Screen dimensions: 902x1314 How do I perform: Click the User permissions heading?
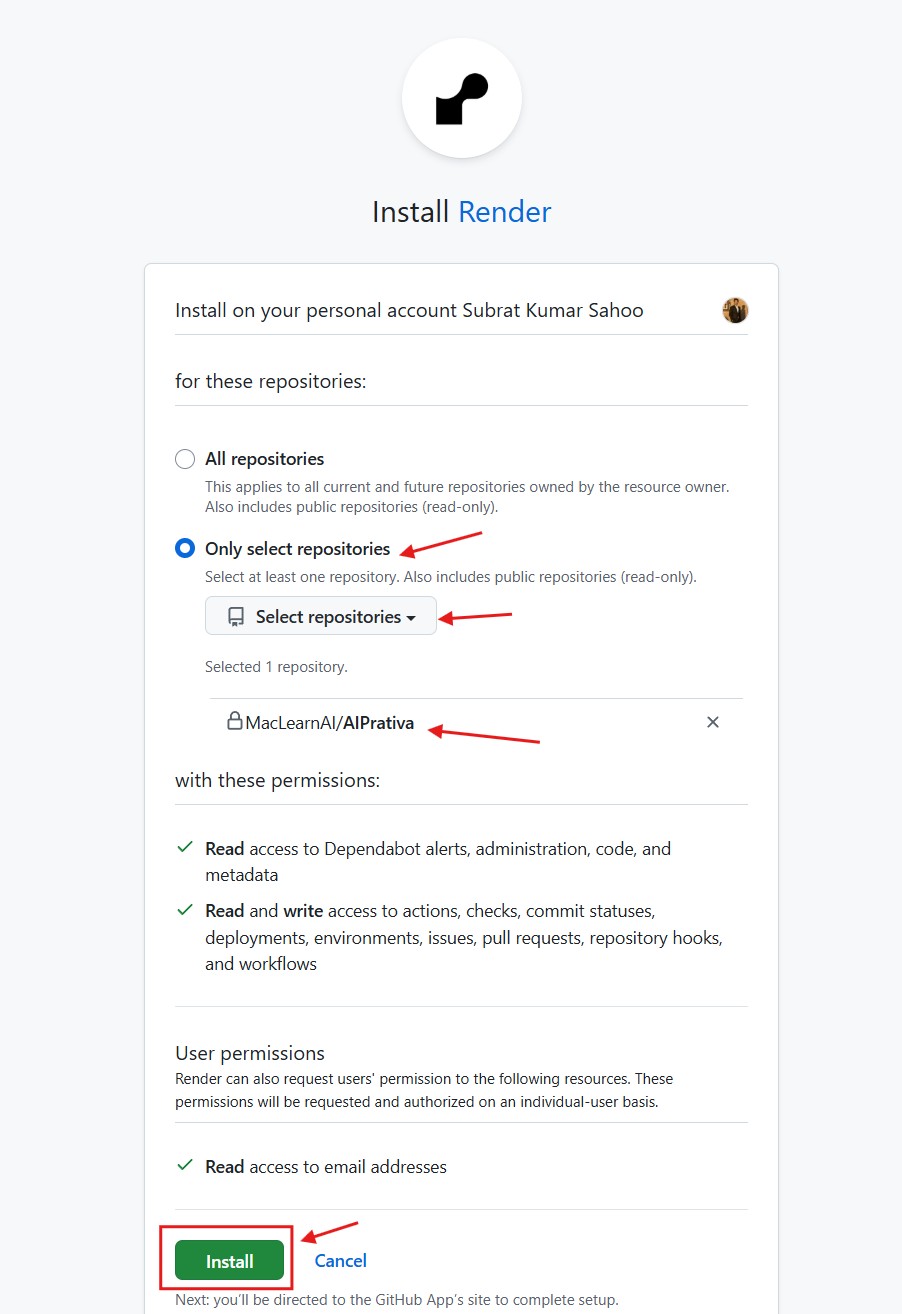click(x=250, y=1053)
